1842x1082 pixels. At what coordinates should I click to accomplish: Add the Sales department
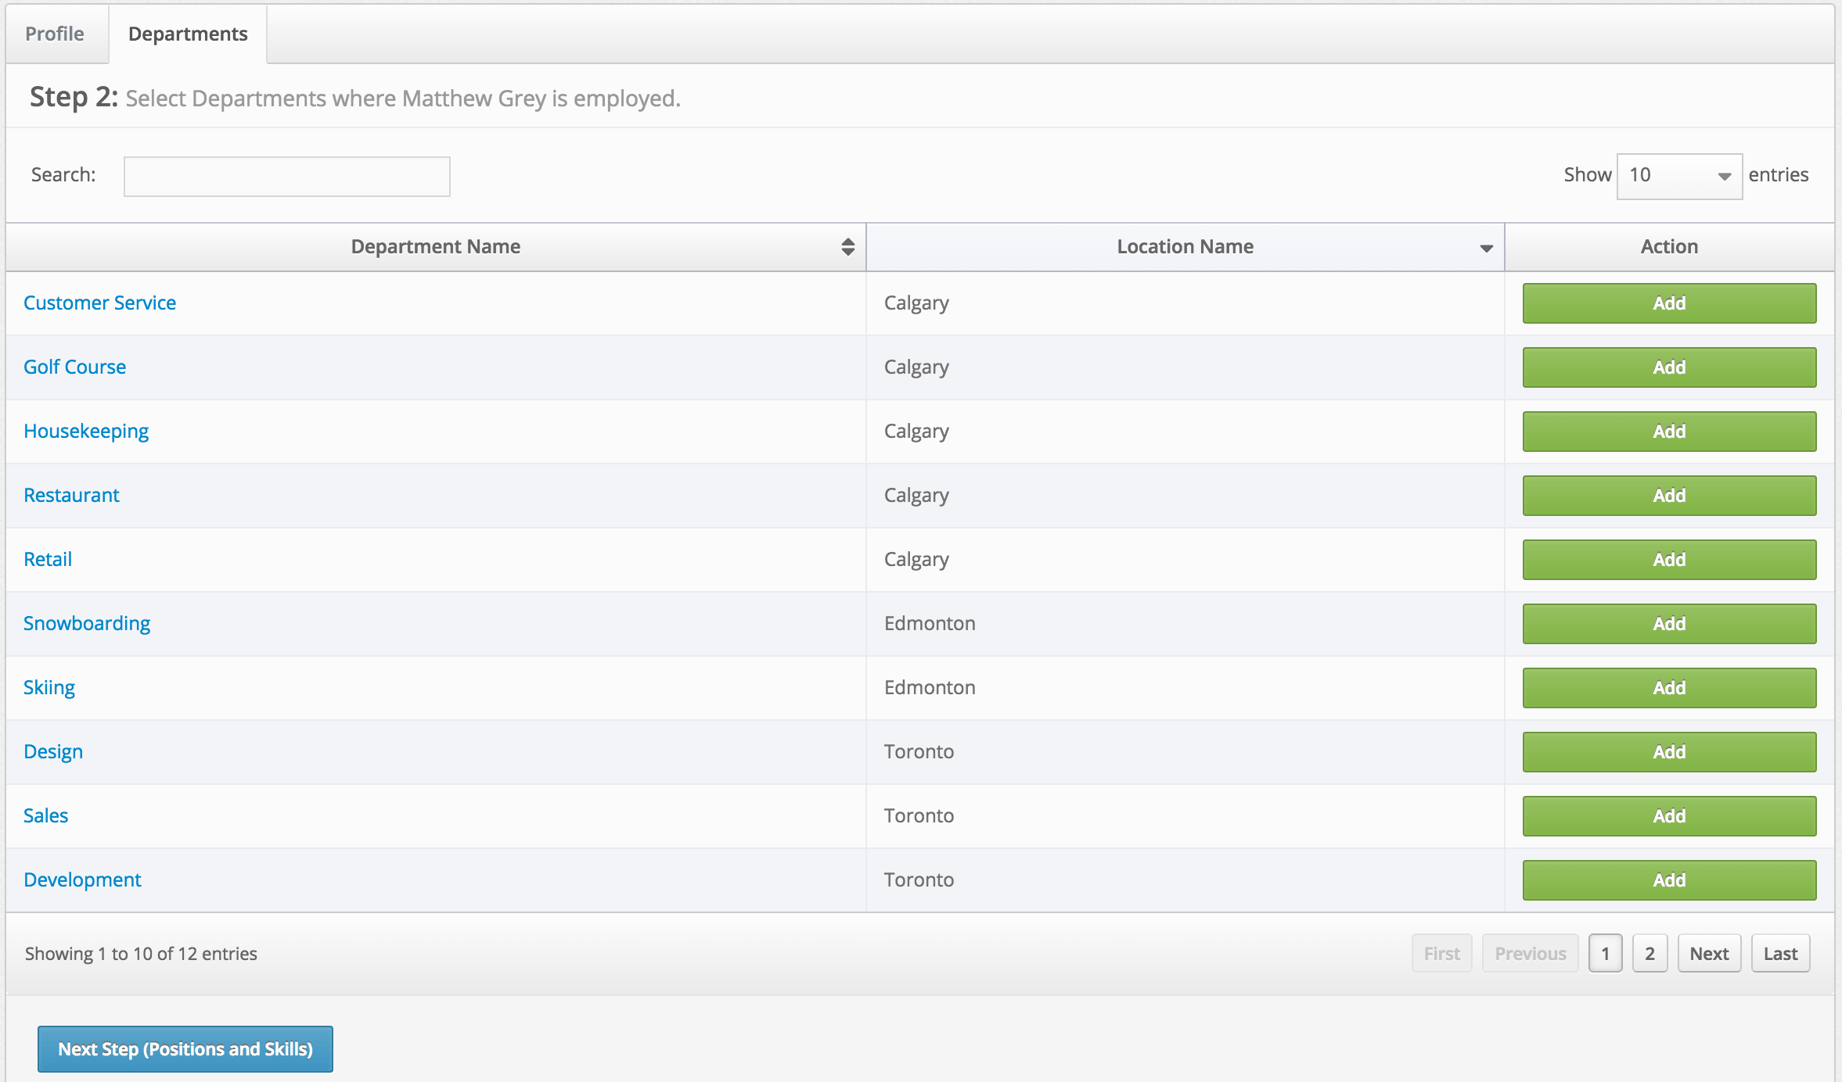[x=1668, y=816]
